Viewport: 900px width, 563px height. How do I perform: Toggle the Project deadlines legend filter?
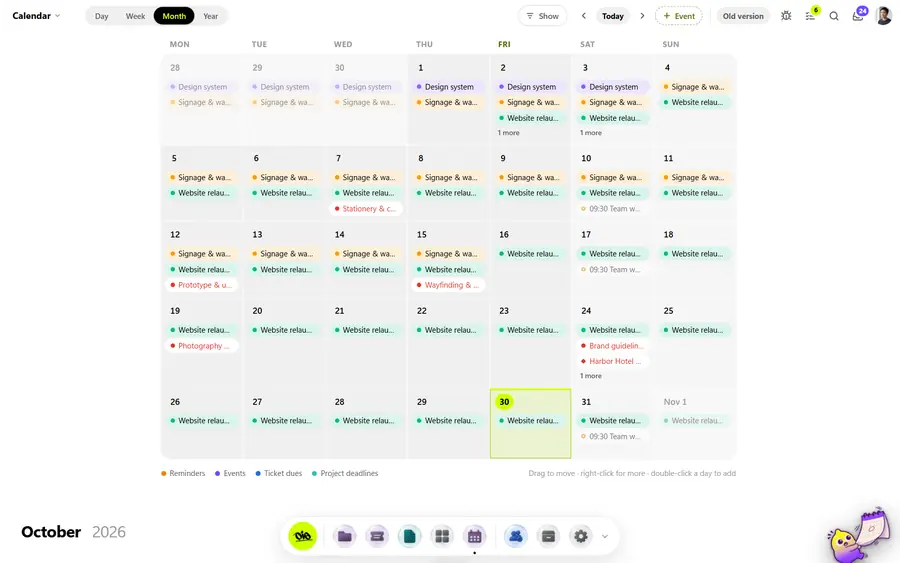(345, 473)
